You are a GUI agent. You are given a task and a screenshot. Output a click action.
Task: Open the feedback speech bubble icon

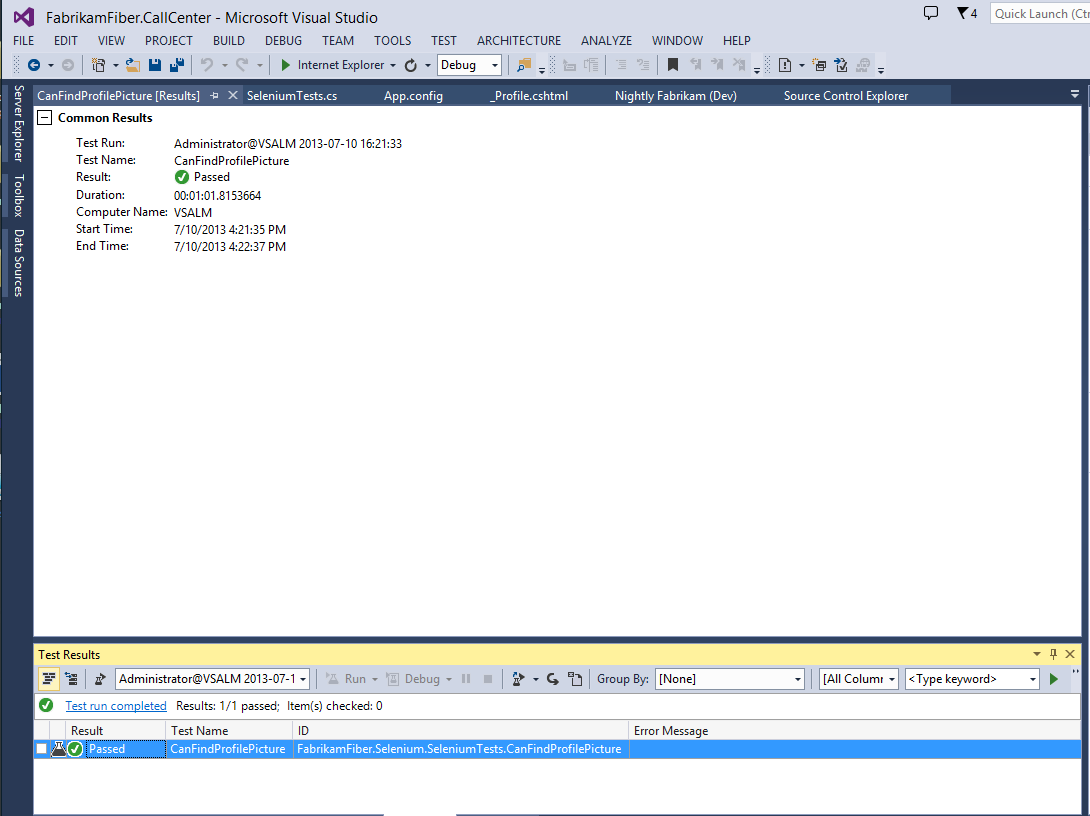click(931, 13)
